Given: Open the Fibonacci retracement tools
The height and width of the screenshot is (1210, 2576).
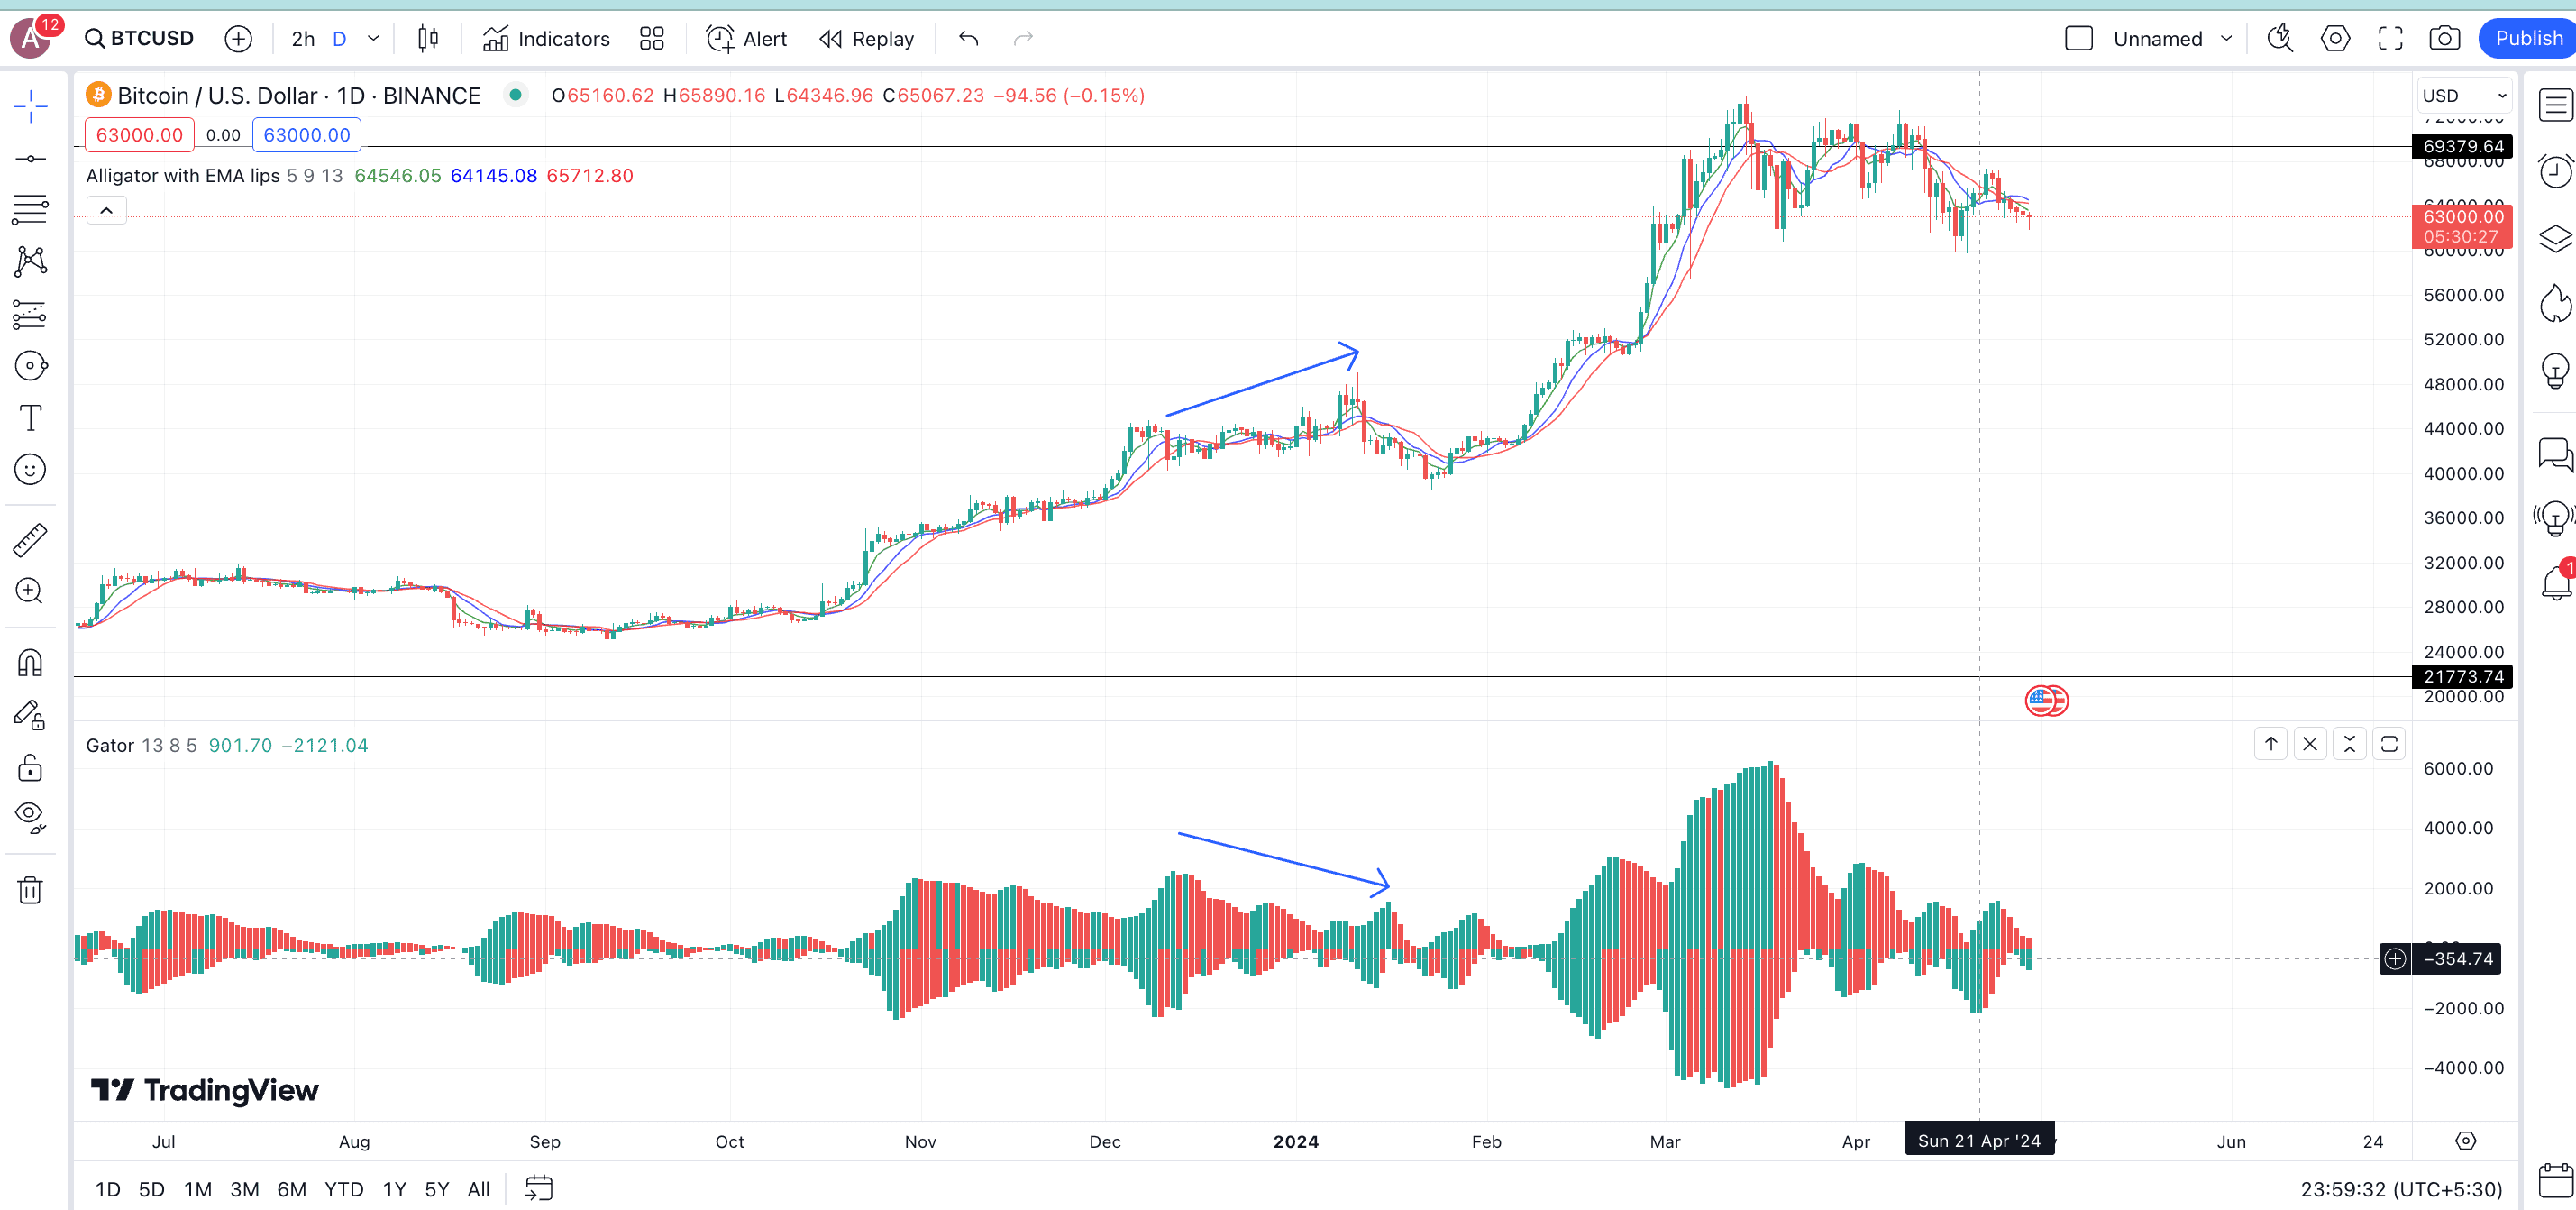Looking at the screenshot, I should coord(30,210).
